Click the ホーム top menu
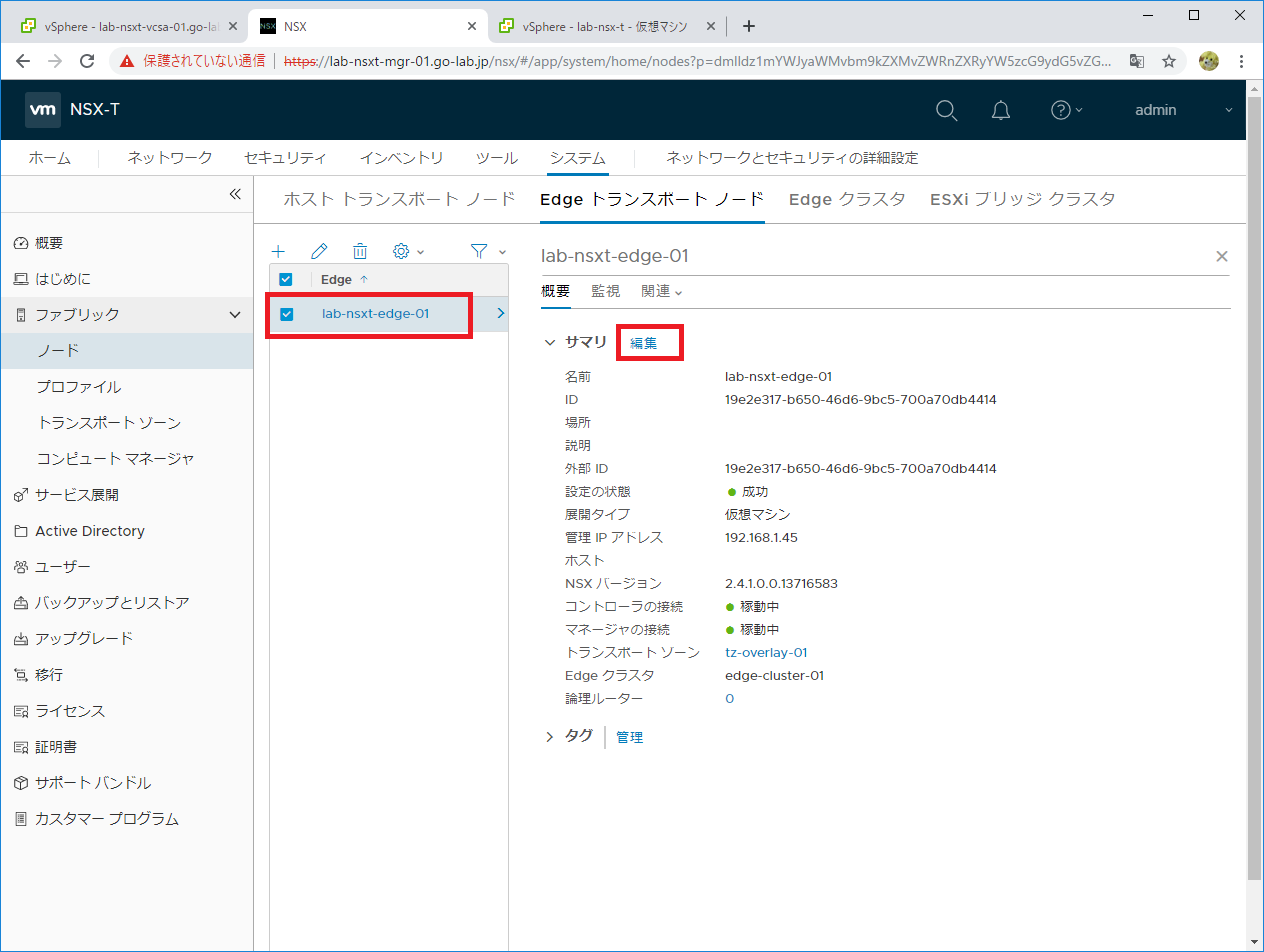 49,158
